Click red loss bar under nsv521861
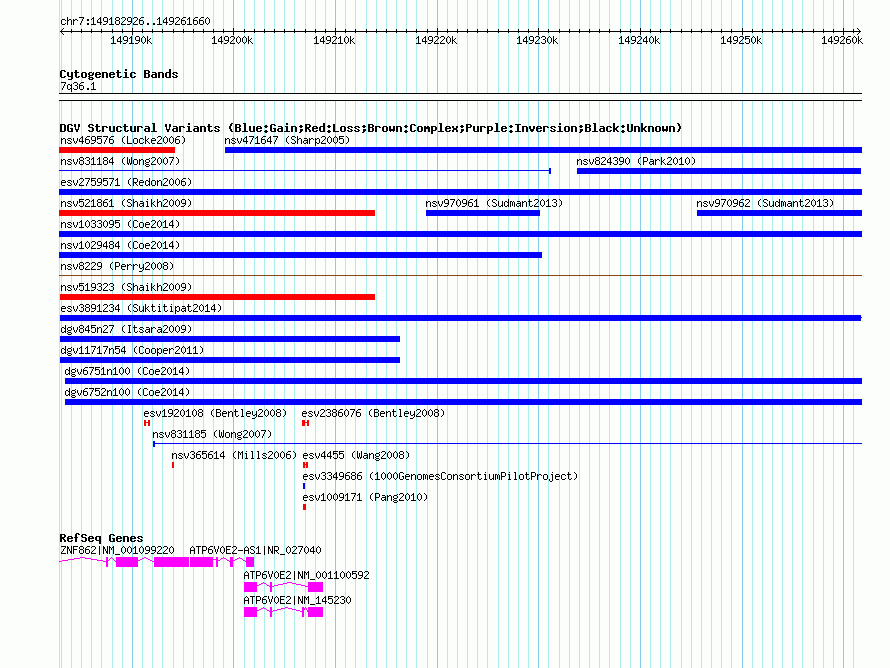 pyautogui.click(x=217, y=213)
